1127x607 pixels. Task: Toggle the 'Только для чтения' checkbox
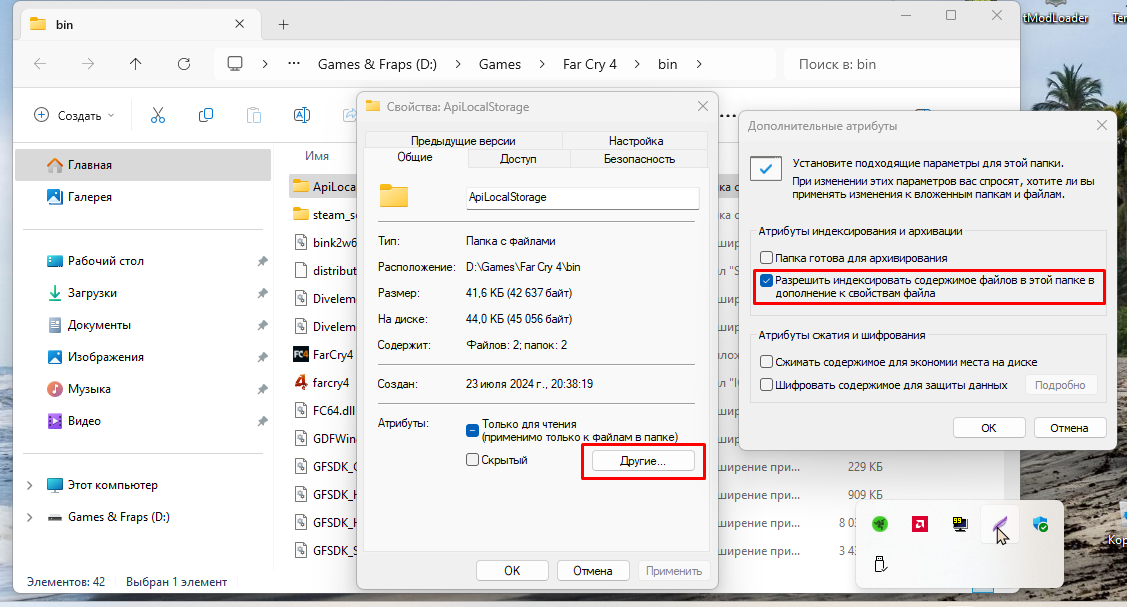(473, 430)
